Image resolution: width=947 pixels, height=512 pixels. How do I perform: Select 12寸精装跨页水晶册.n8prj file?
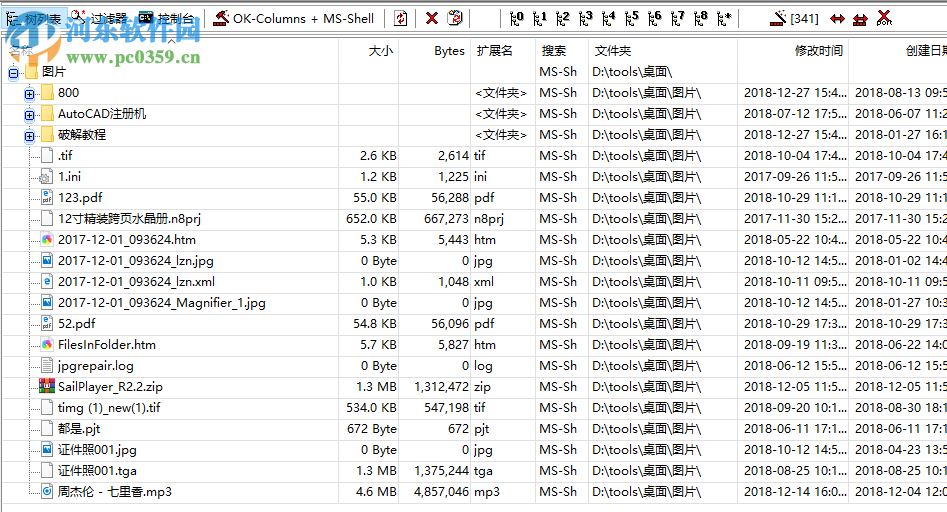coord(129,219)
